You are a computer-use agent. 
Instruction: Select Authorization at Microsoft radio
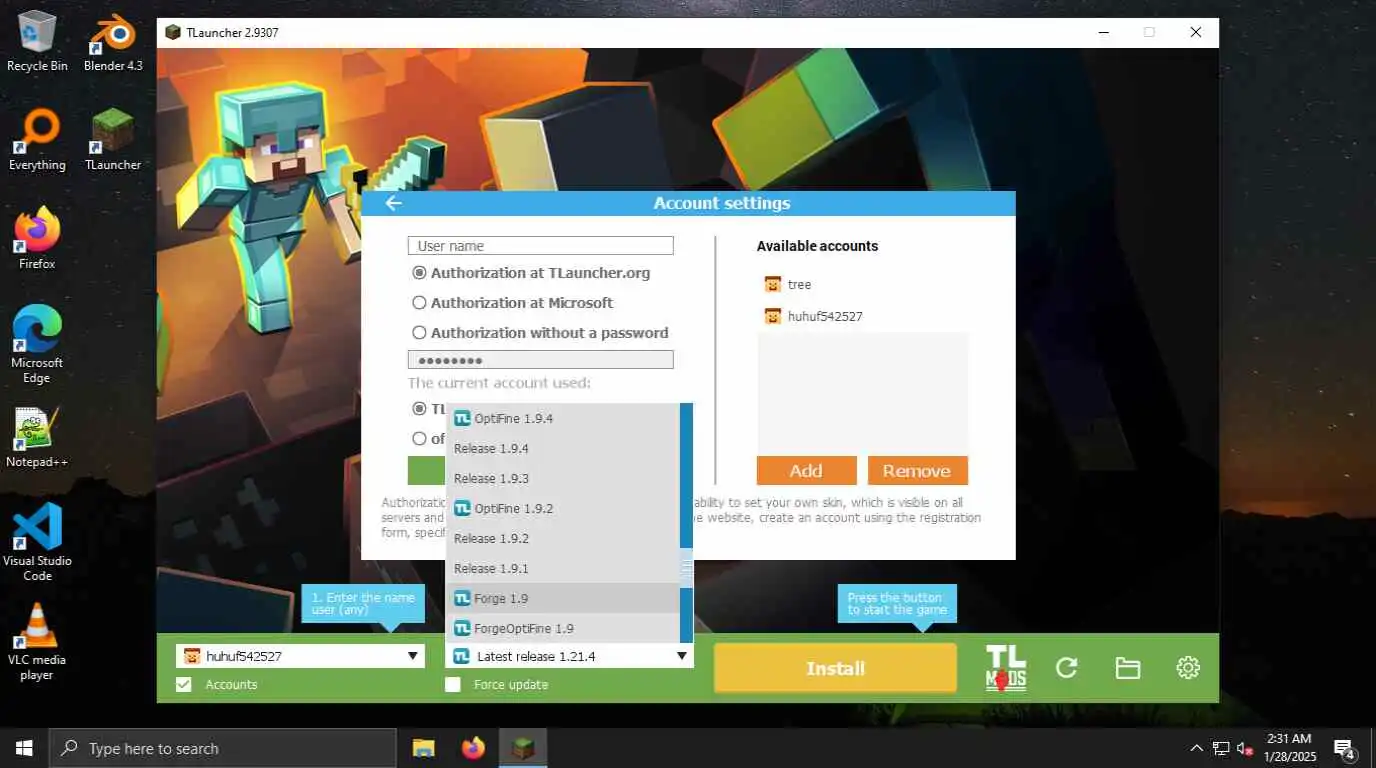coord(420,303)
